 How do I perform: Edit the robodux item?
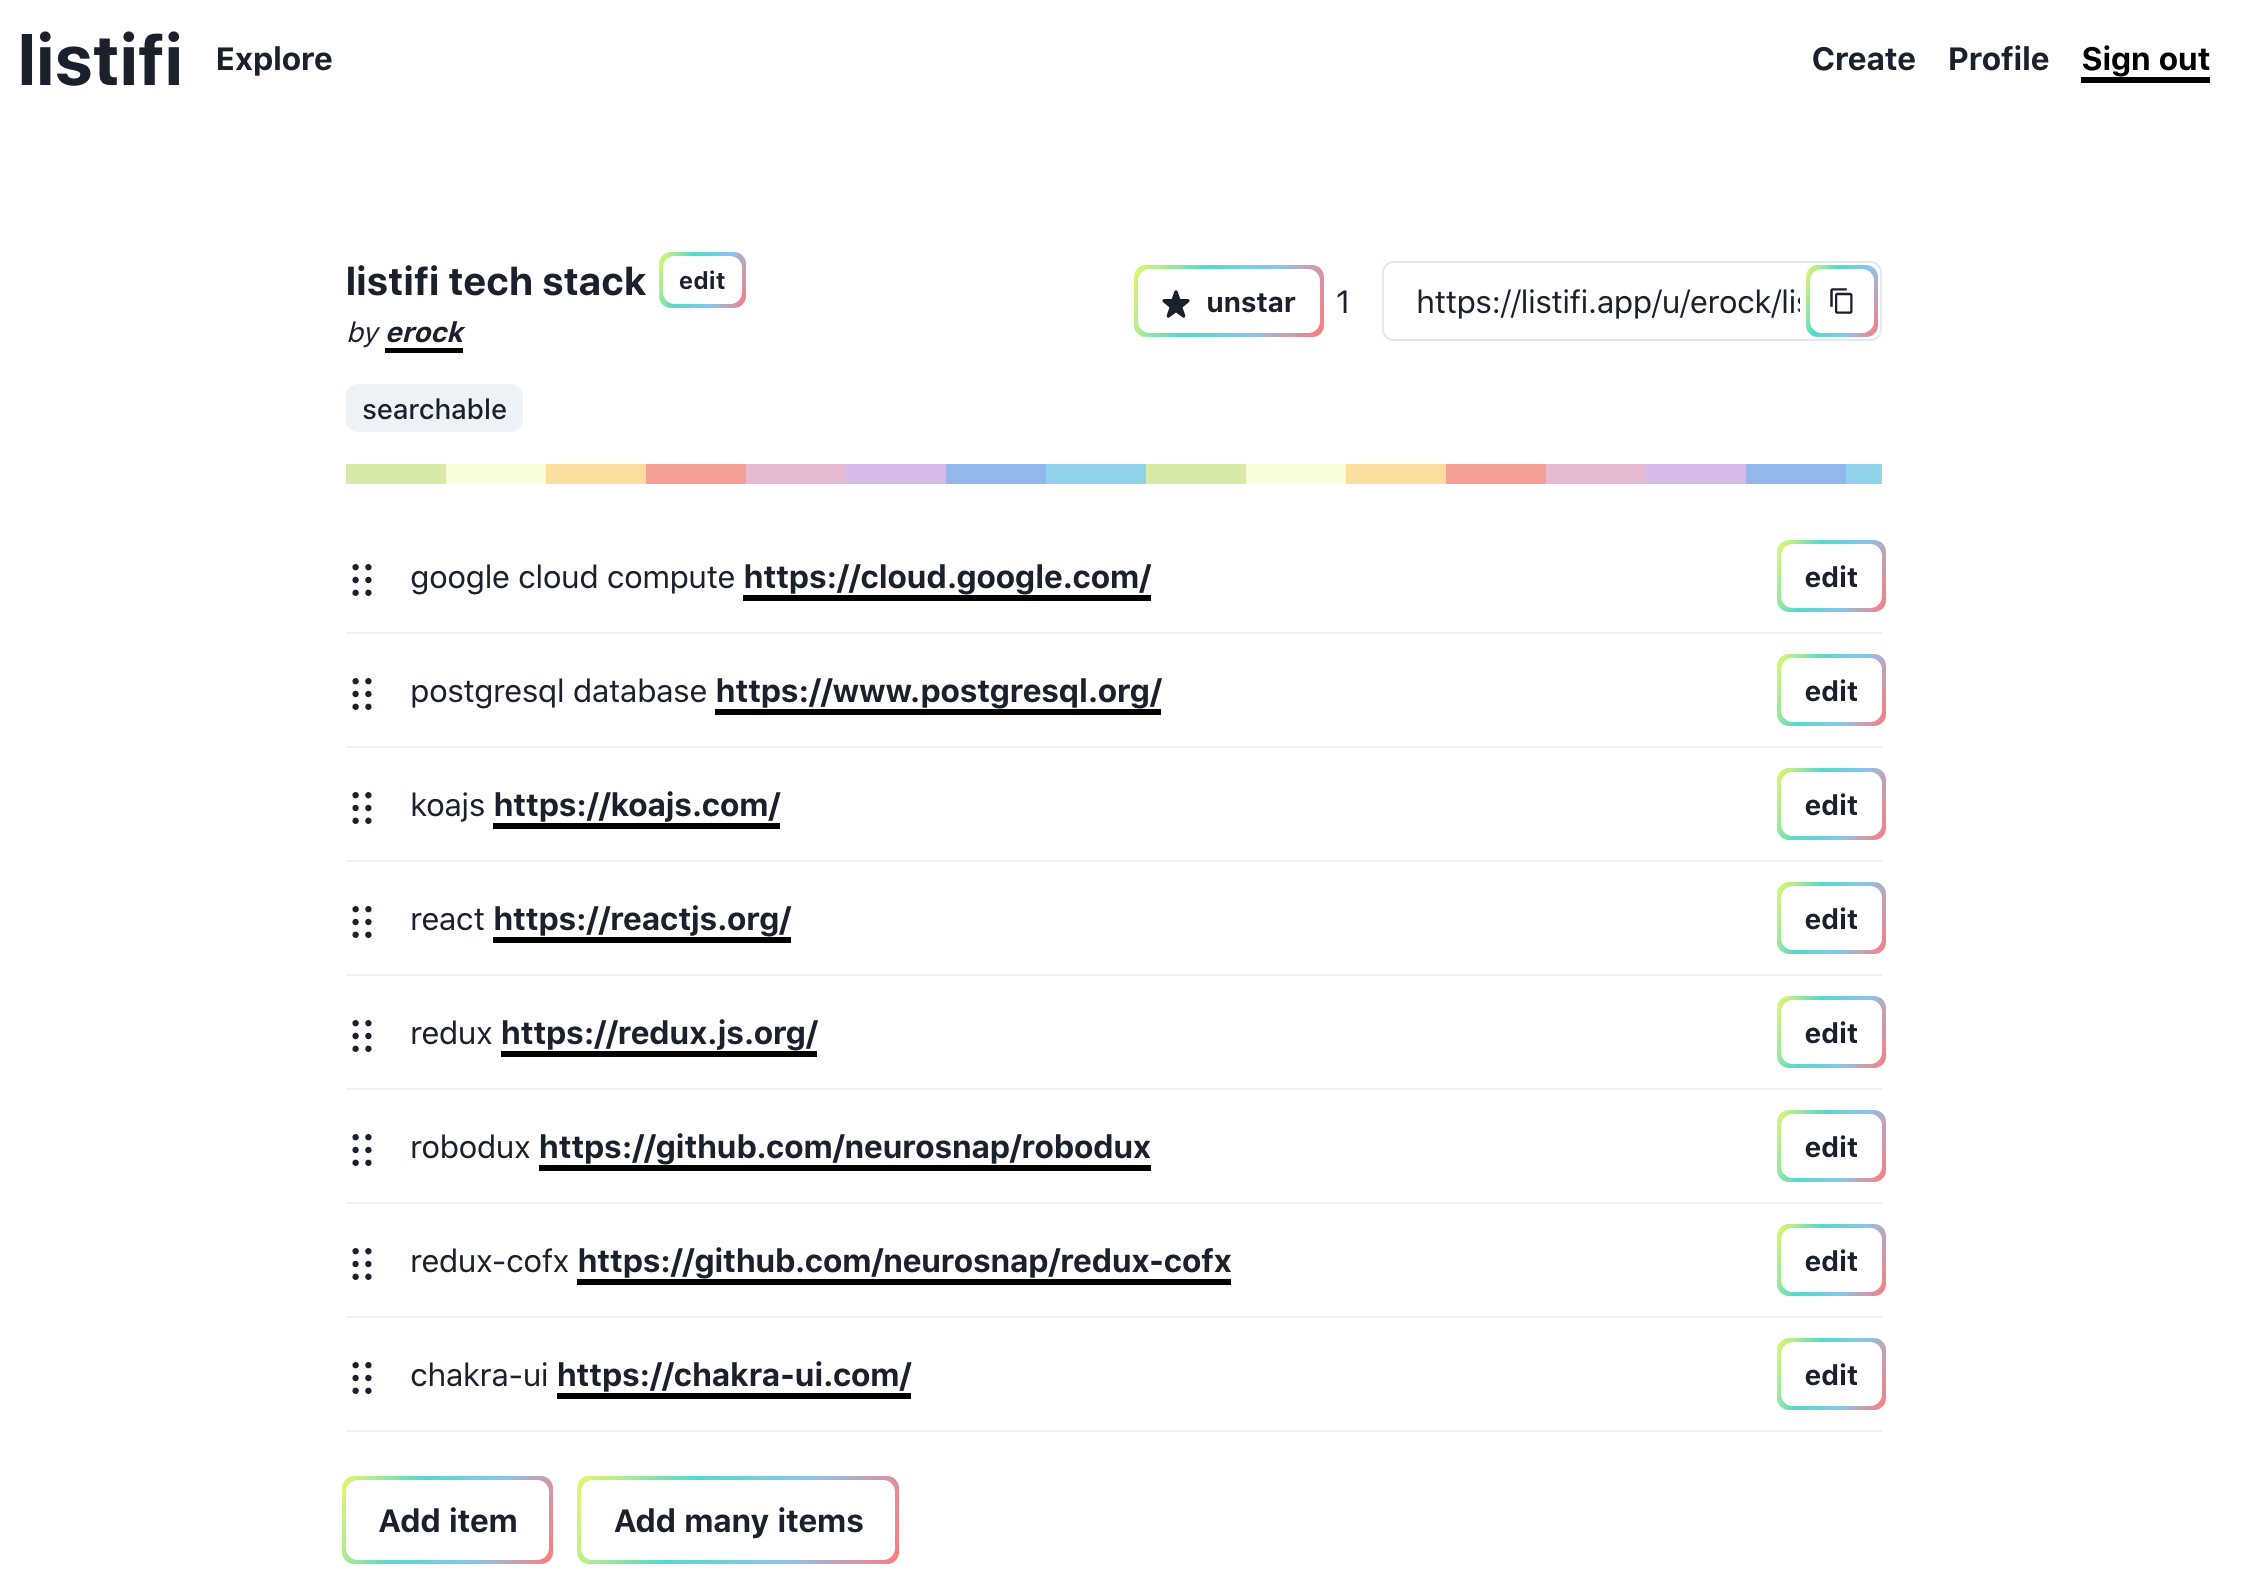tap(1831, 1147)
